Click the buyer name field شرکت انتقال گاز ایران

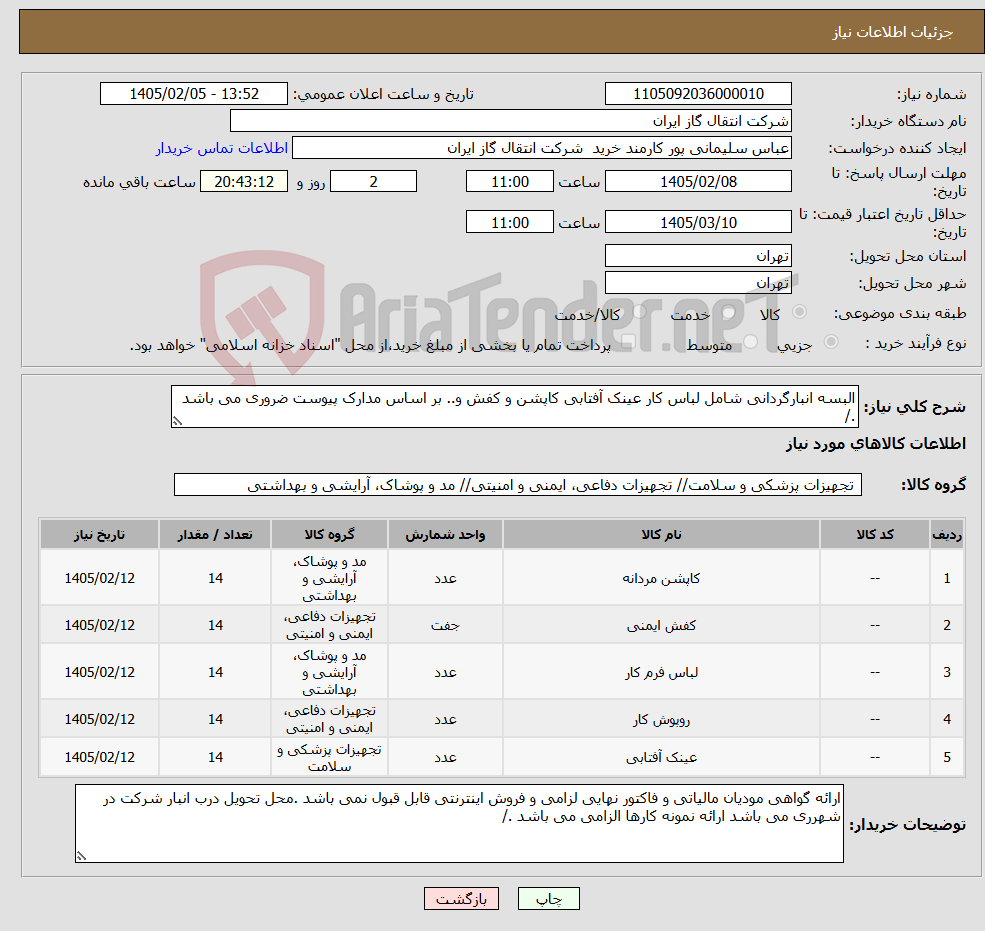pyautogui.click(x=510, y=121)
